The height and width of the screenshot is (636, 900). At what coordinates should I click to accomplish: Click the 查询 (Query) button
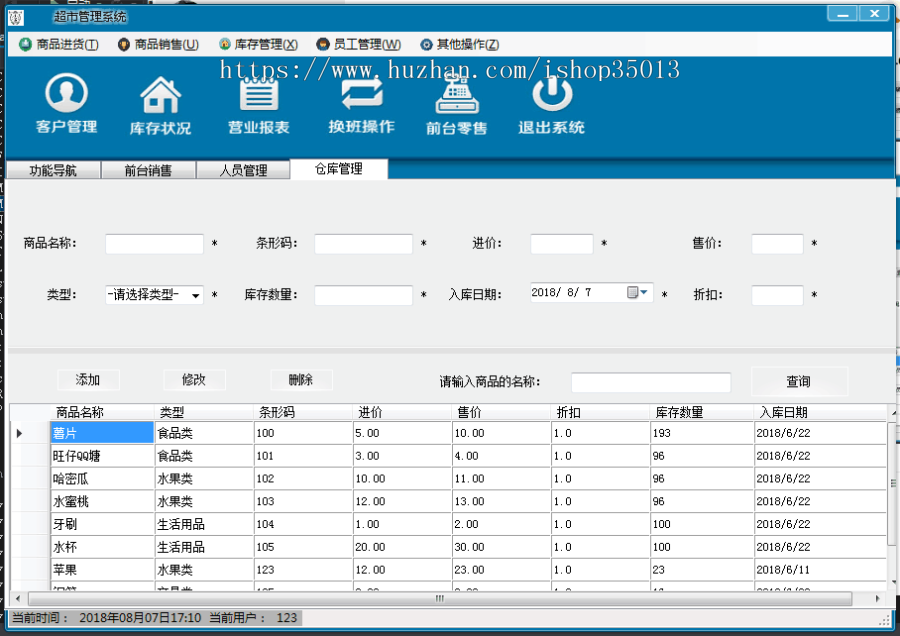[799, 381]
